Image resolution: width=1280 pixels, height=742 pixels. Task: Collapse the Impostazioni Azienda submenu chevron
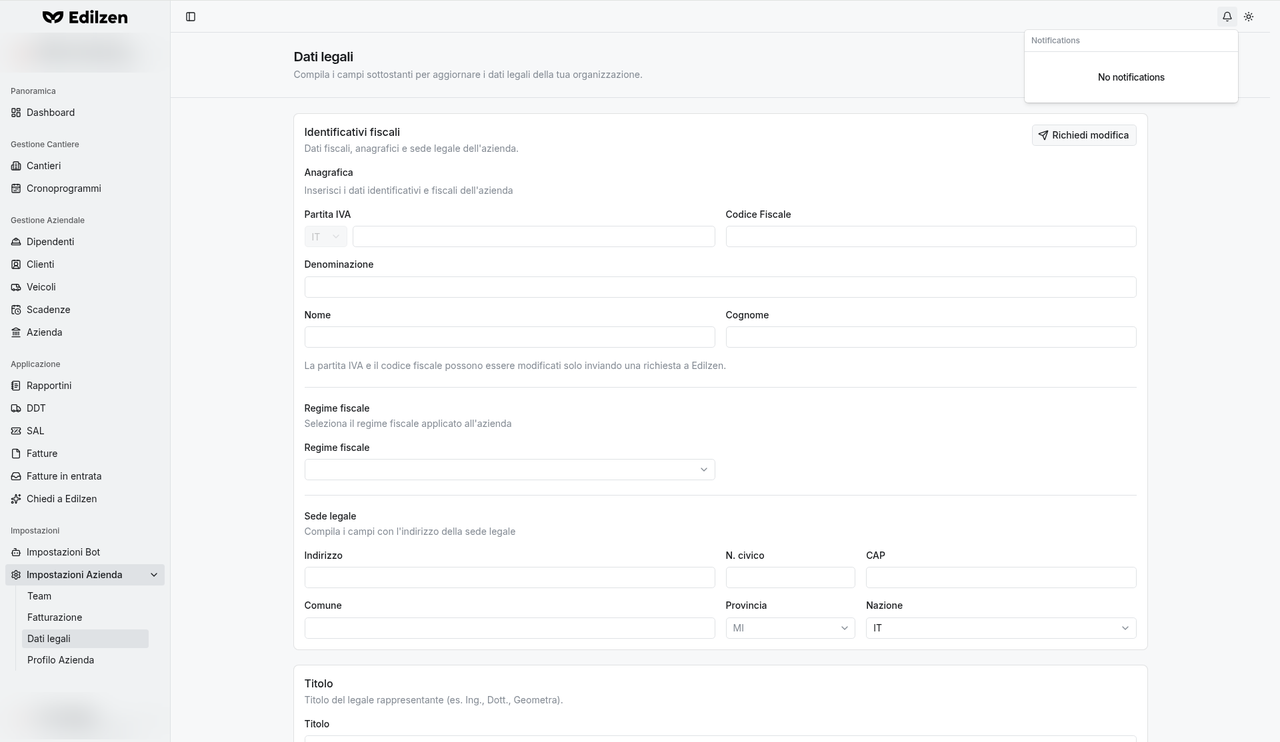pos(154,575)
